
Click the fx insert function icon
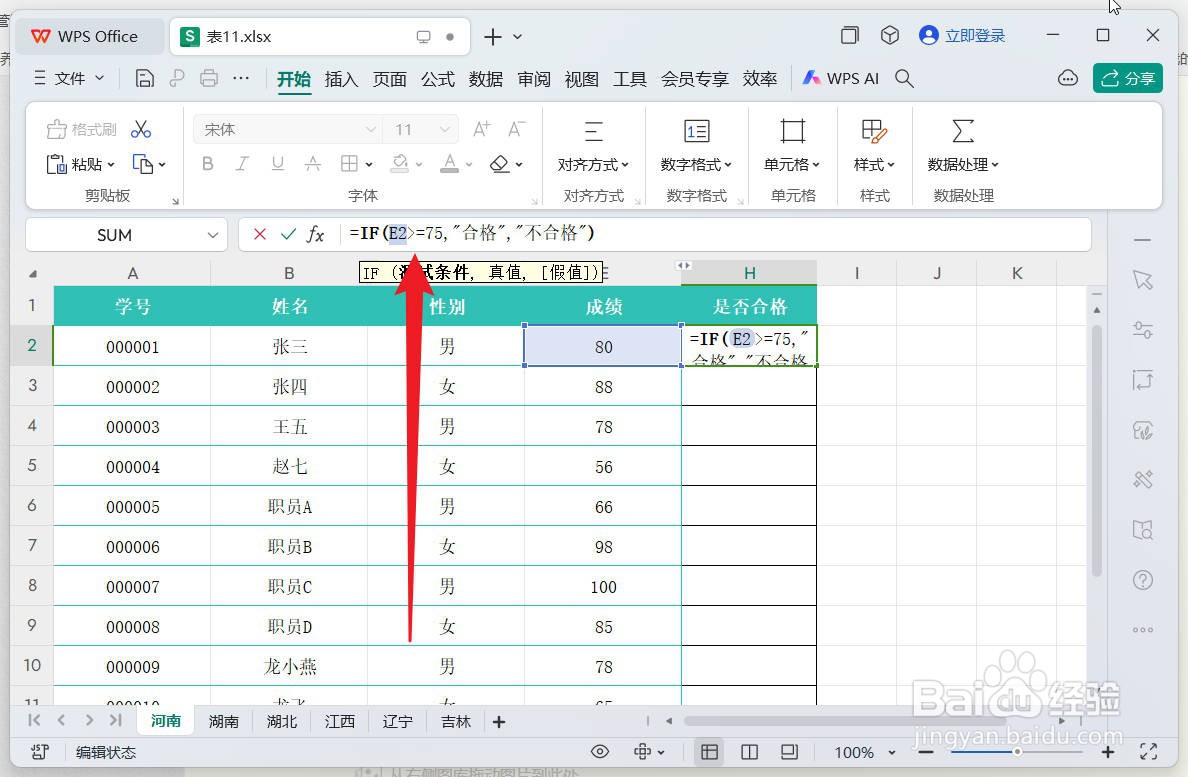(x=316, y=235)
